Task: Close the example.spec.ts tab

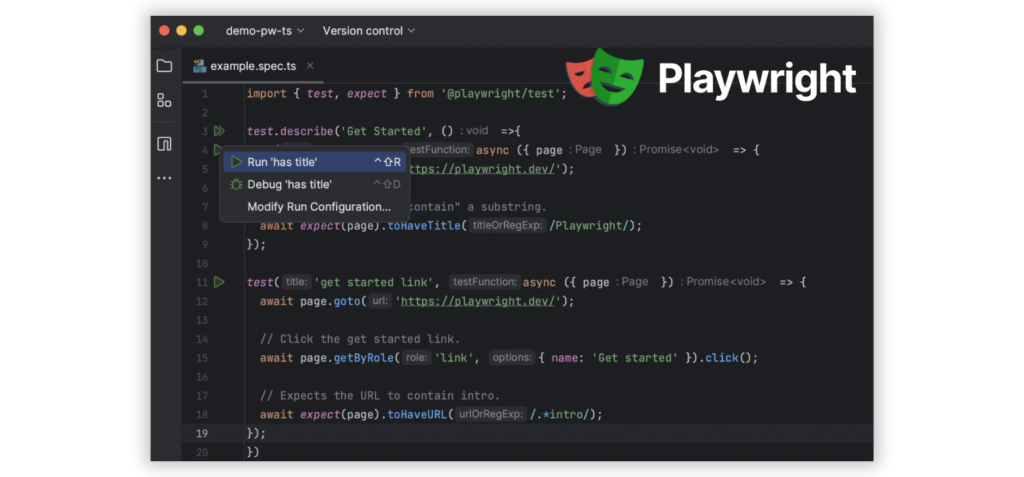Action: tap(310, 66)
